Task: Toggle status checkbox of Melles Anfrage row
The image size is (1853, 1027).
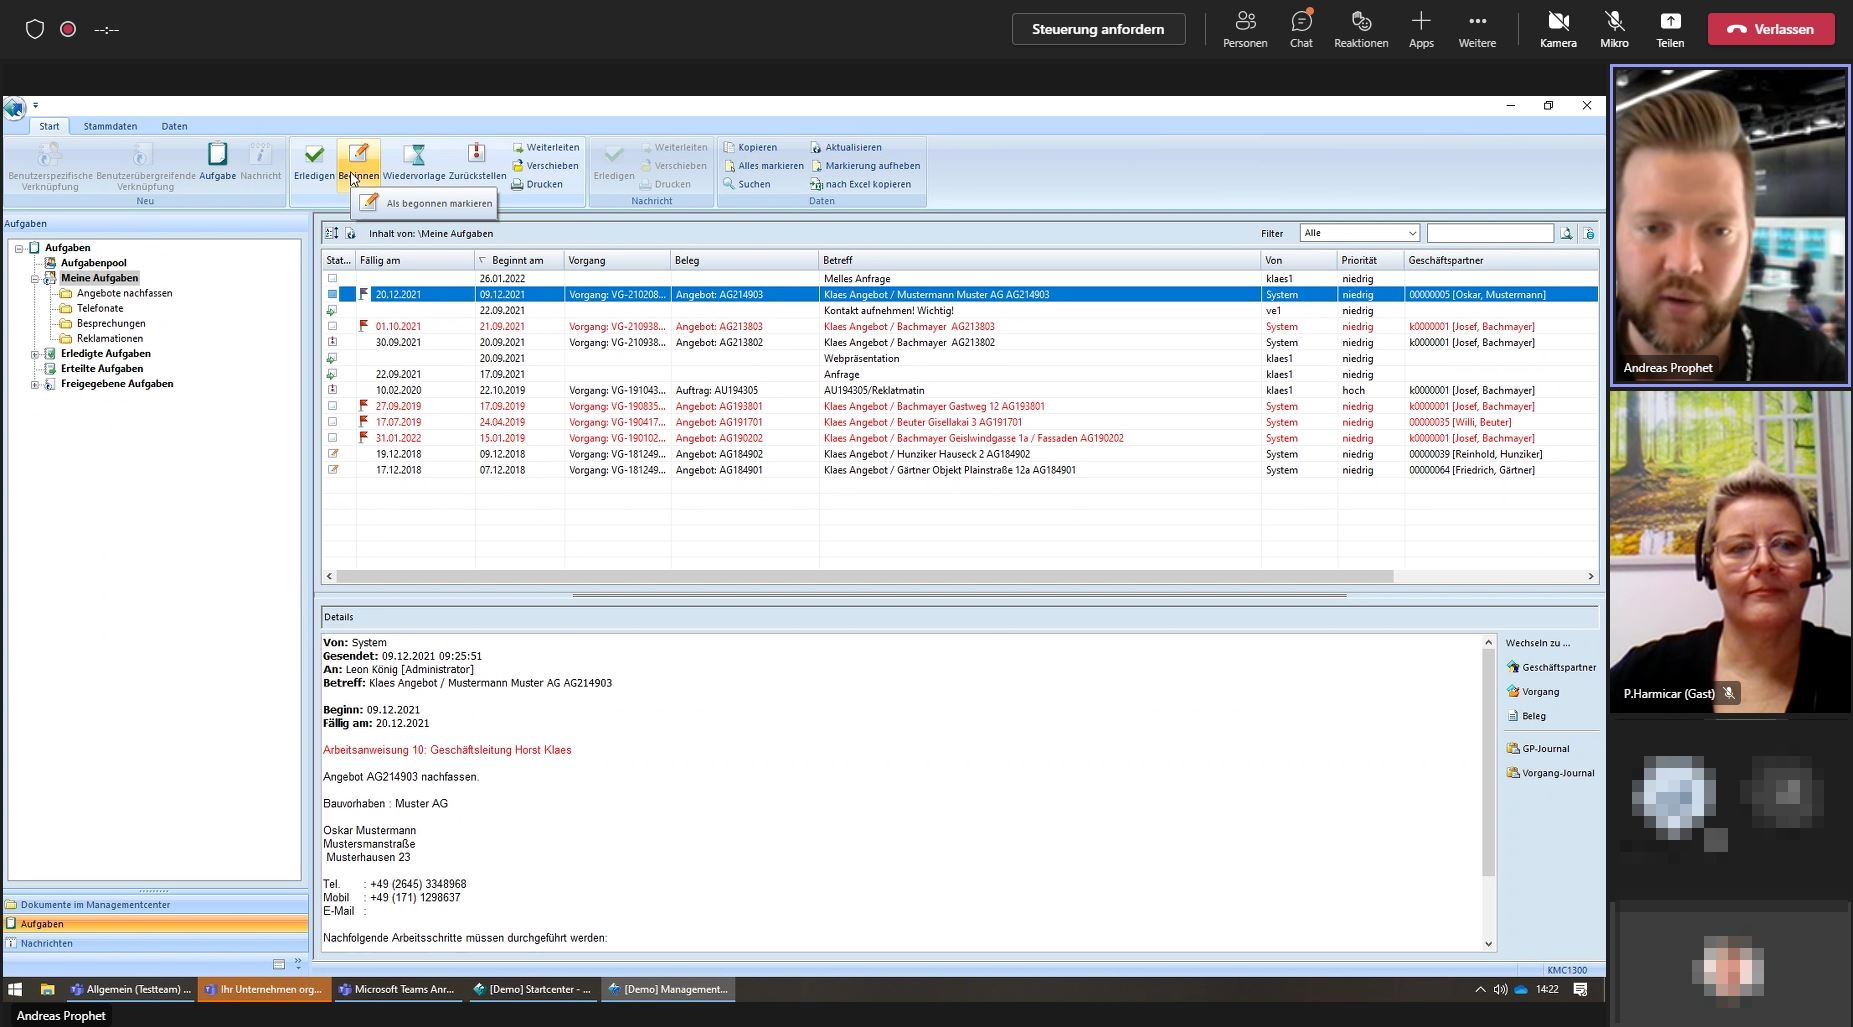Action: pyautogui.click(x=332, y=279)
